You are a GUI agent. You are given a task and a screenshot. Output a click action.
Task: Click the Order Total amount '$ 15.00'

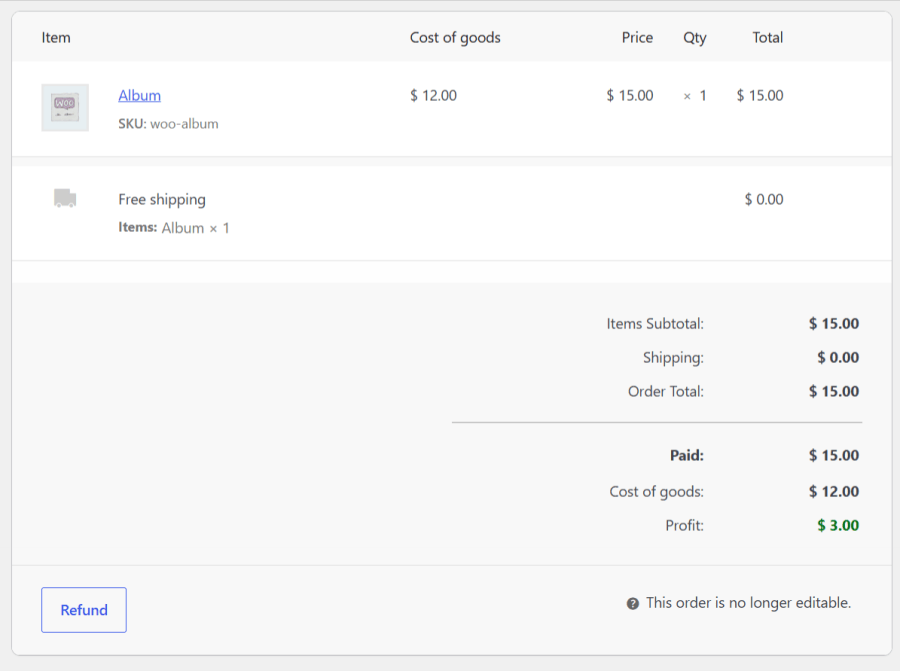[x=834, y=391]
